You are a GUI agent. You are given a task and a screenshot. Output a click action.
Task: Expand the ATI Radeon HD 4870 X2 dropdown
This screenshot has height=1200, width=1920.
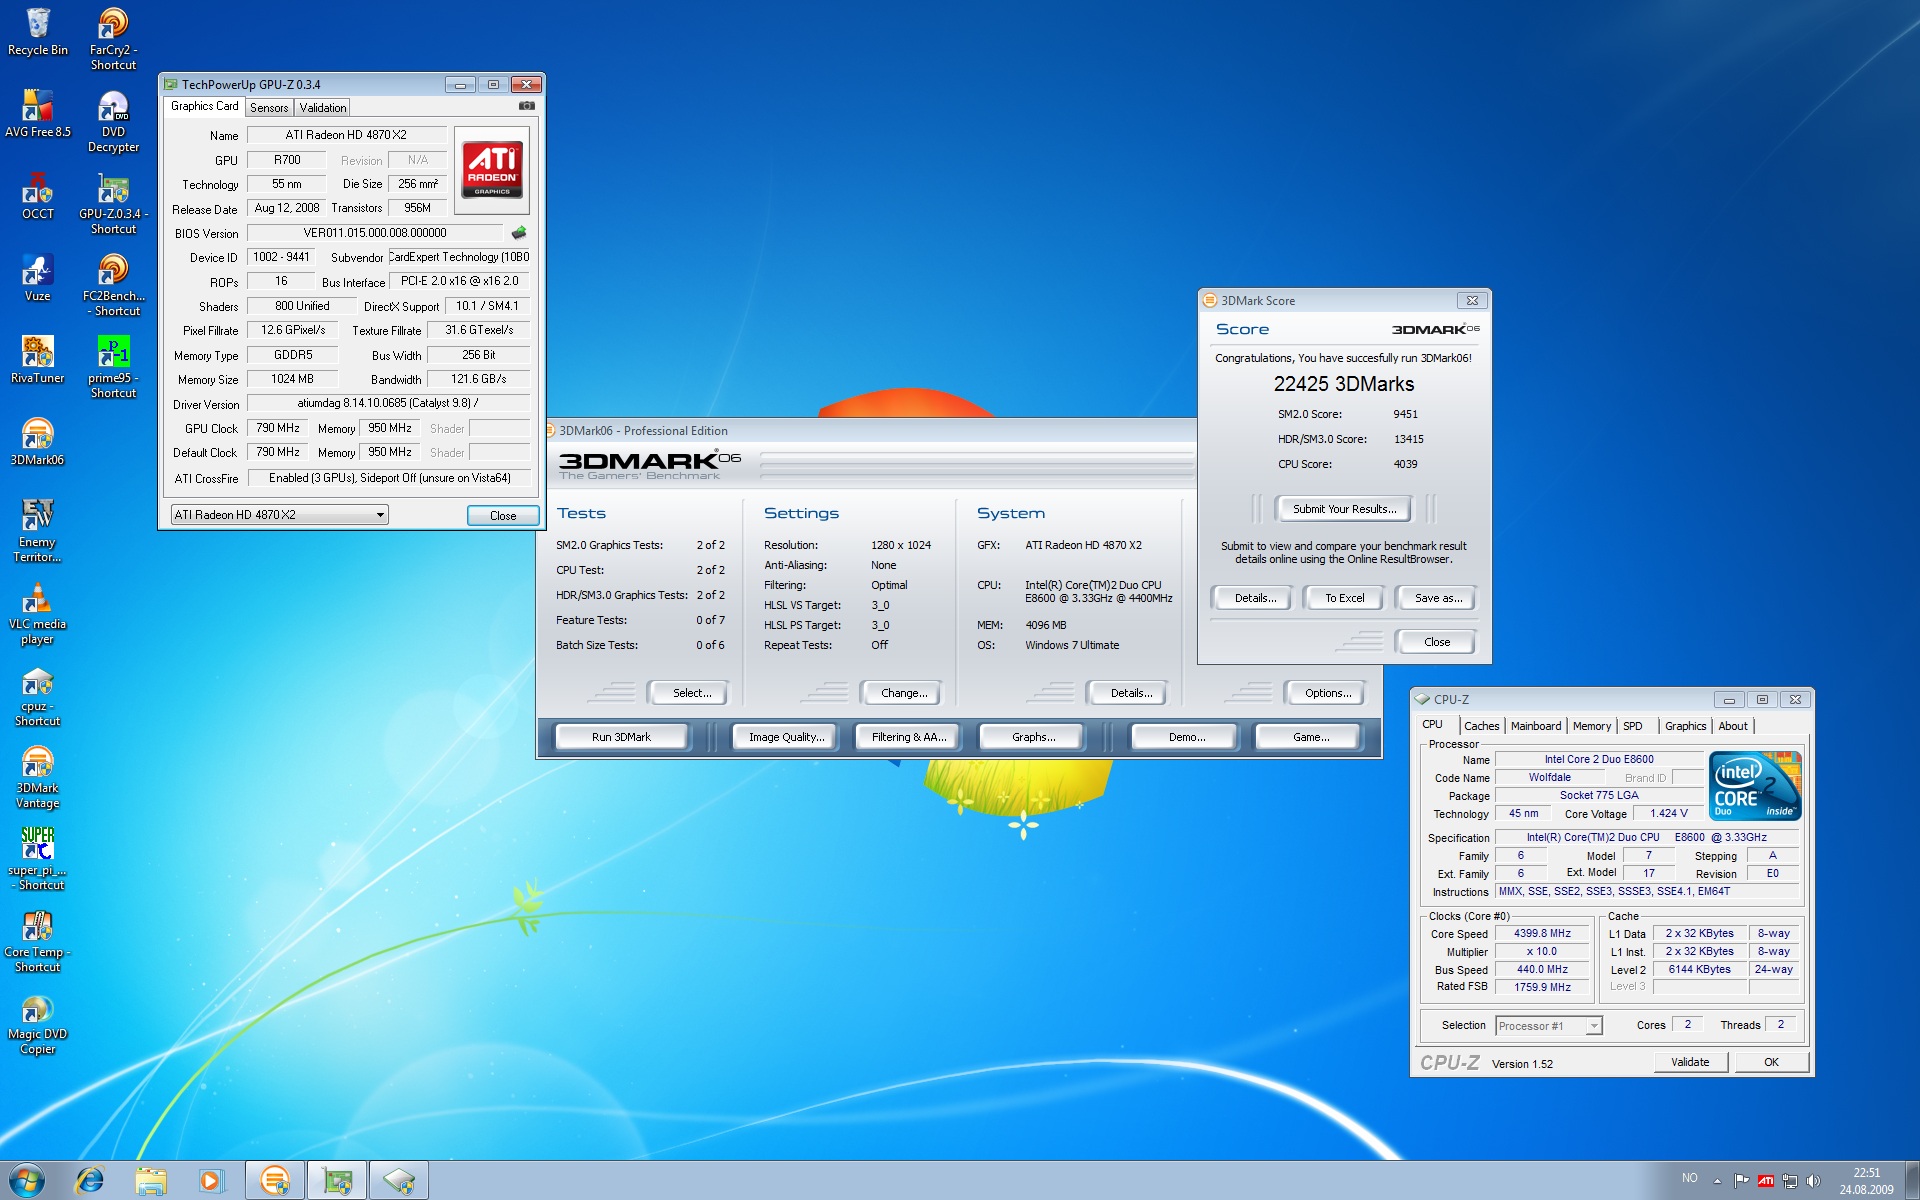click(380, 515)
